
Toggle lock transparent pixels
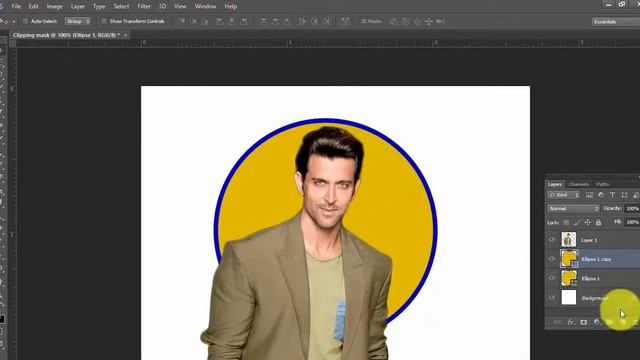pyautogui.click(x=566, y=222)
